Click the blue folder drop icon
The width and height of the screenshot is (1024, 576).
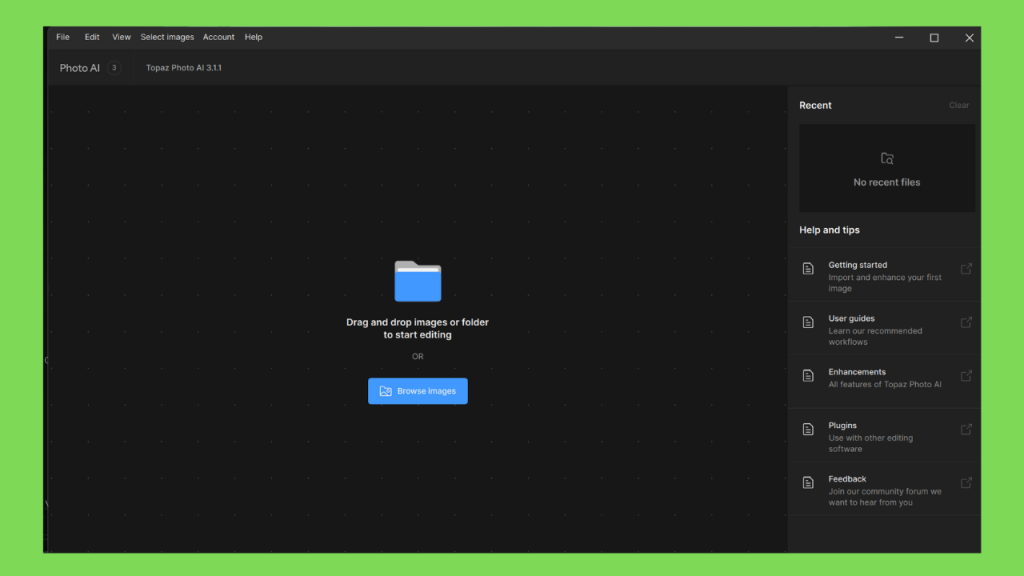point(417,281)
